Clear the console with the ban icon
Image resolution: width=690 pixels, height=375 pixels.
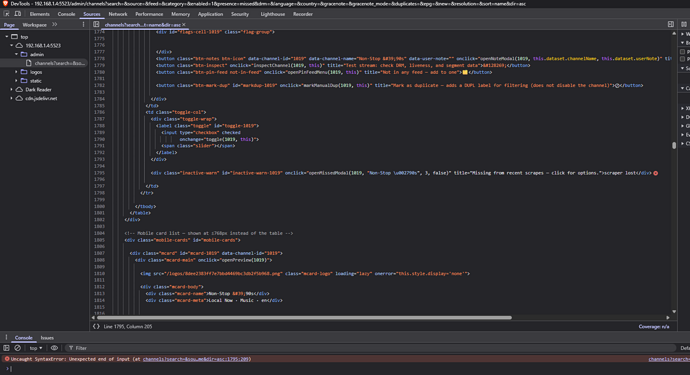[x=18, y=348]
